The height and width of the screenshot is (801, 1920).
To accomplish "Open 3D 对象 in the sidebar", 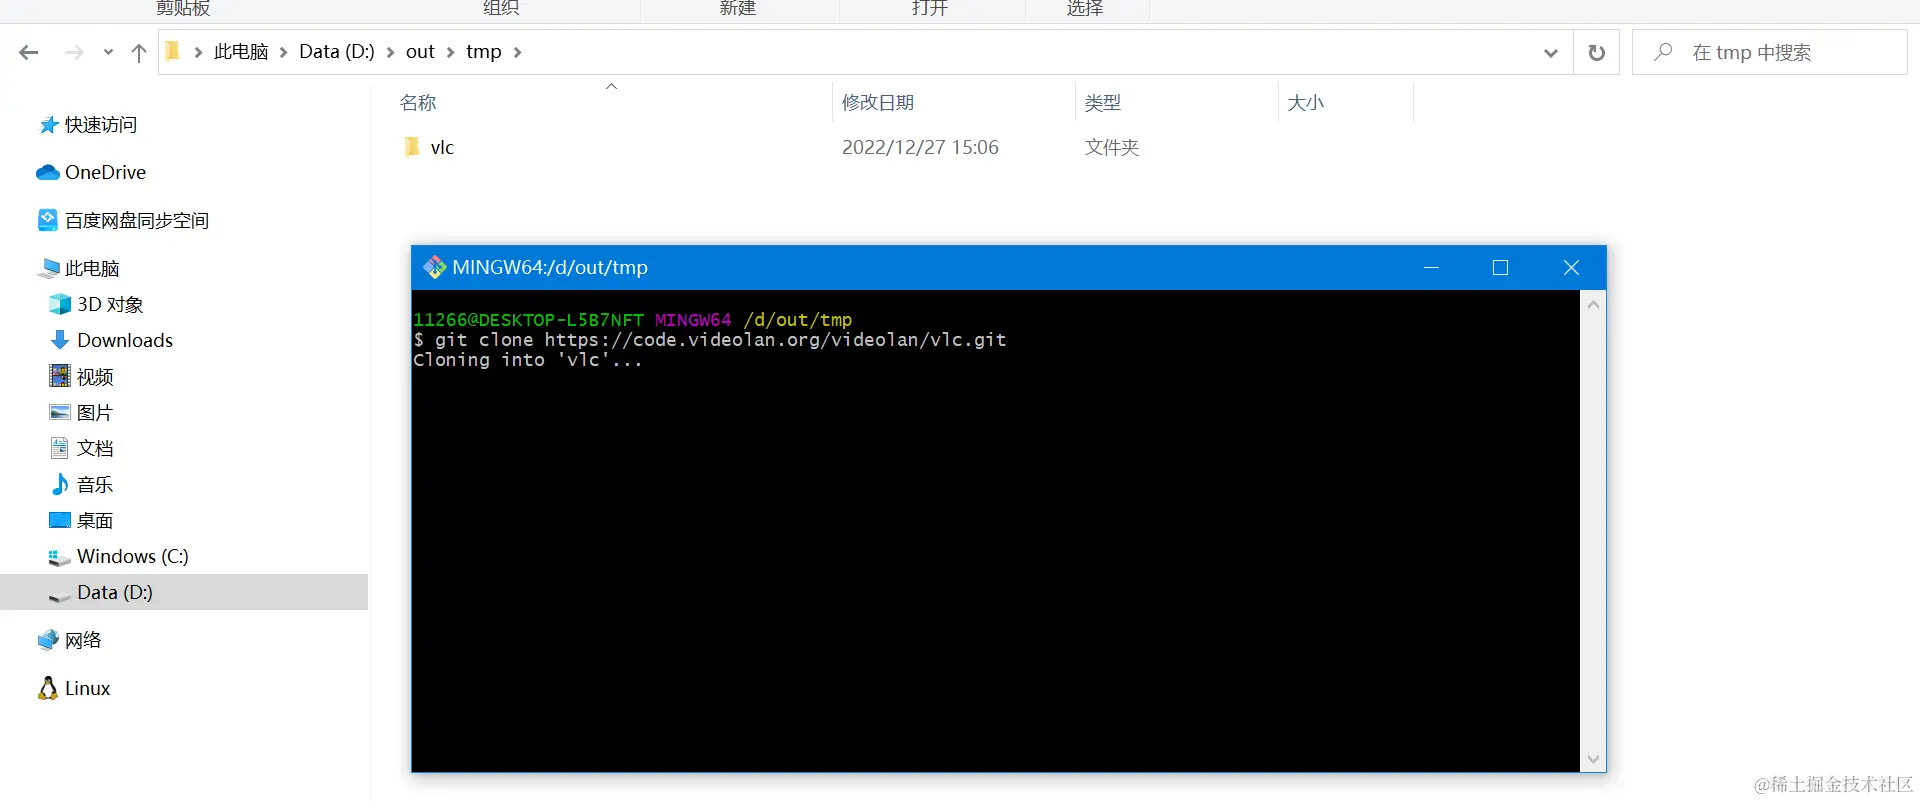I will click(110, 304).
